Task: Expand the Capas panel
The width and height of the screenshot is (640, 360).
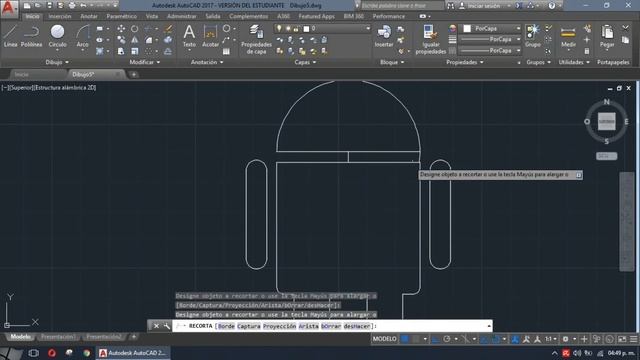Action: pos(305,62)
